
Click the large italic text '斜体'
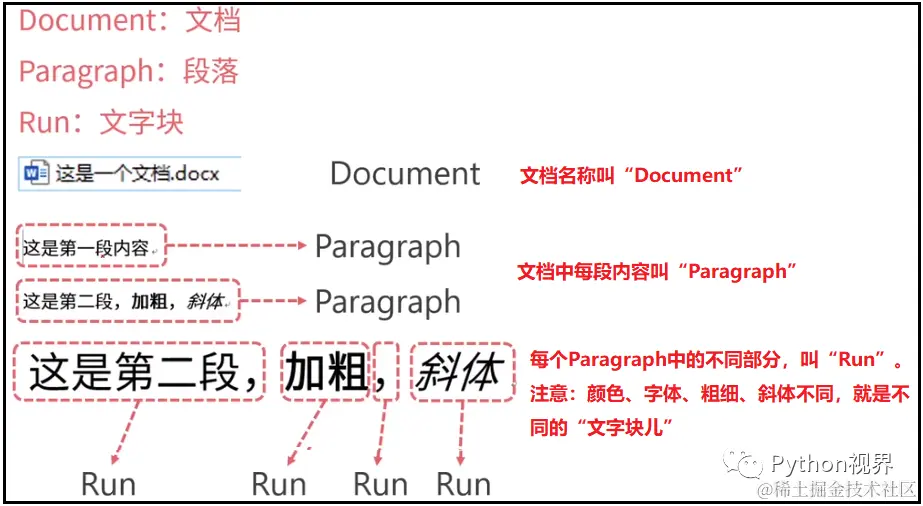coord(460,372)
